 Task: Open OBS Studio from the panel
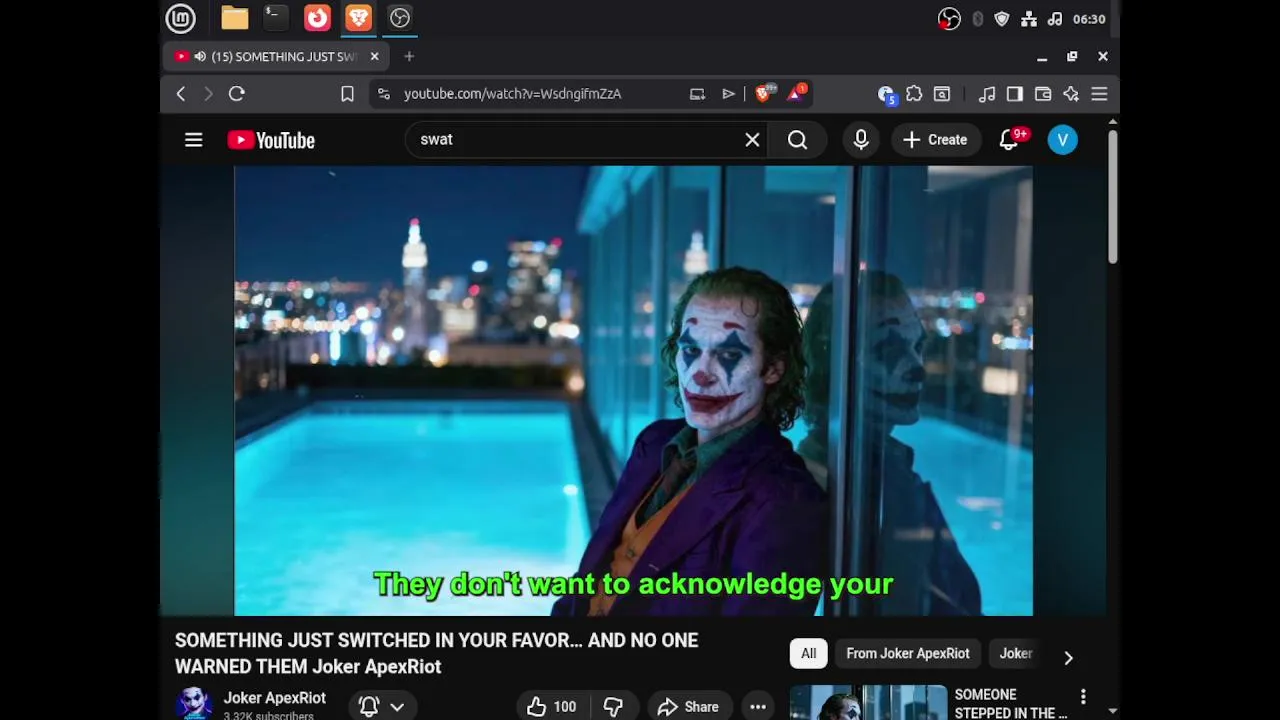(x=400, y=18)
